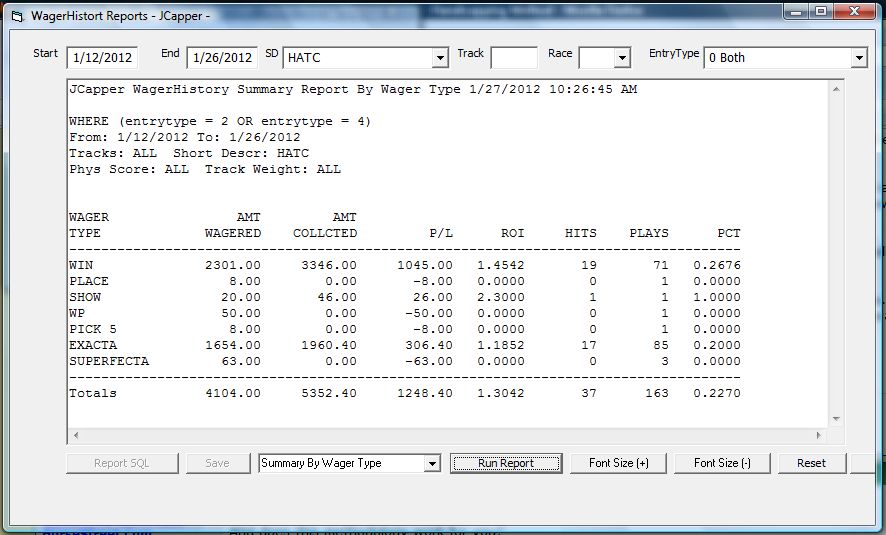Viewport: 886px width, 535px height.
Task: Click the WIN P/L value 1045.00
Action: (425, 265)
